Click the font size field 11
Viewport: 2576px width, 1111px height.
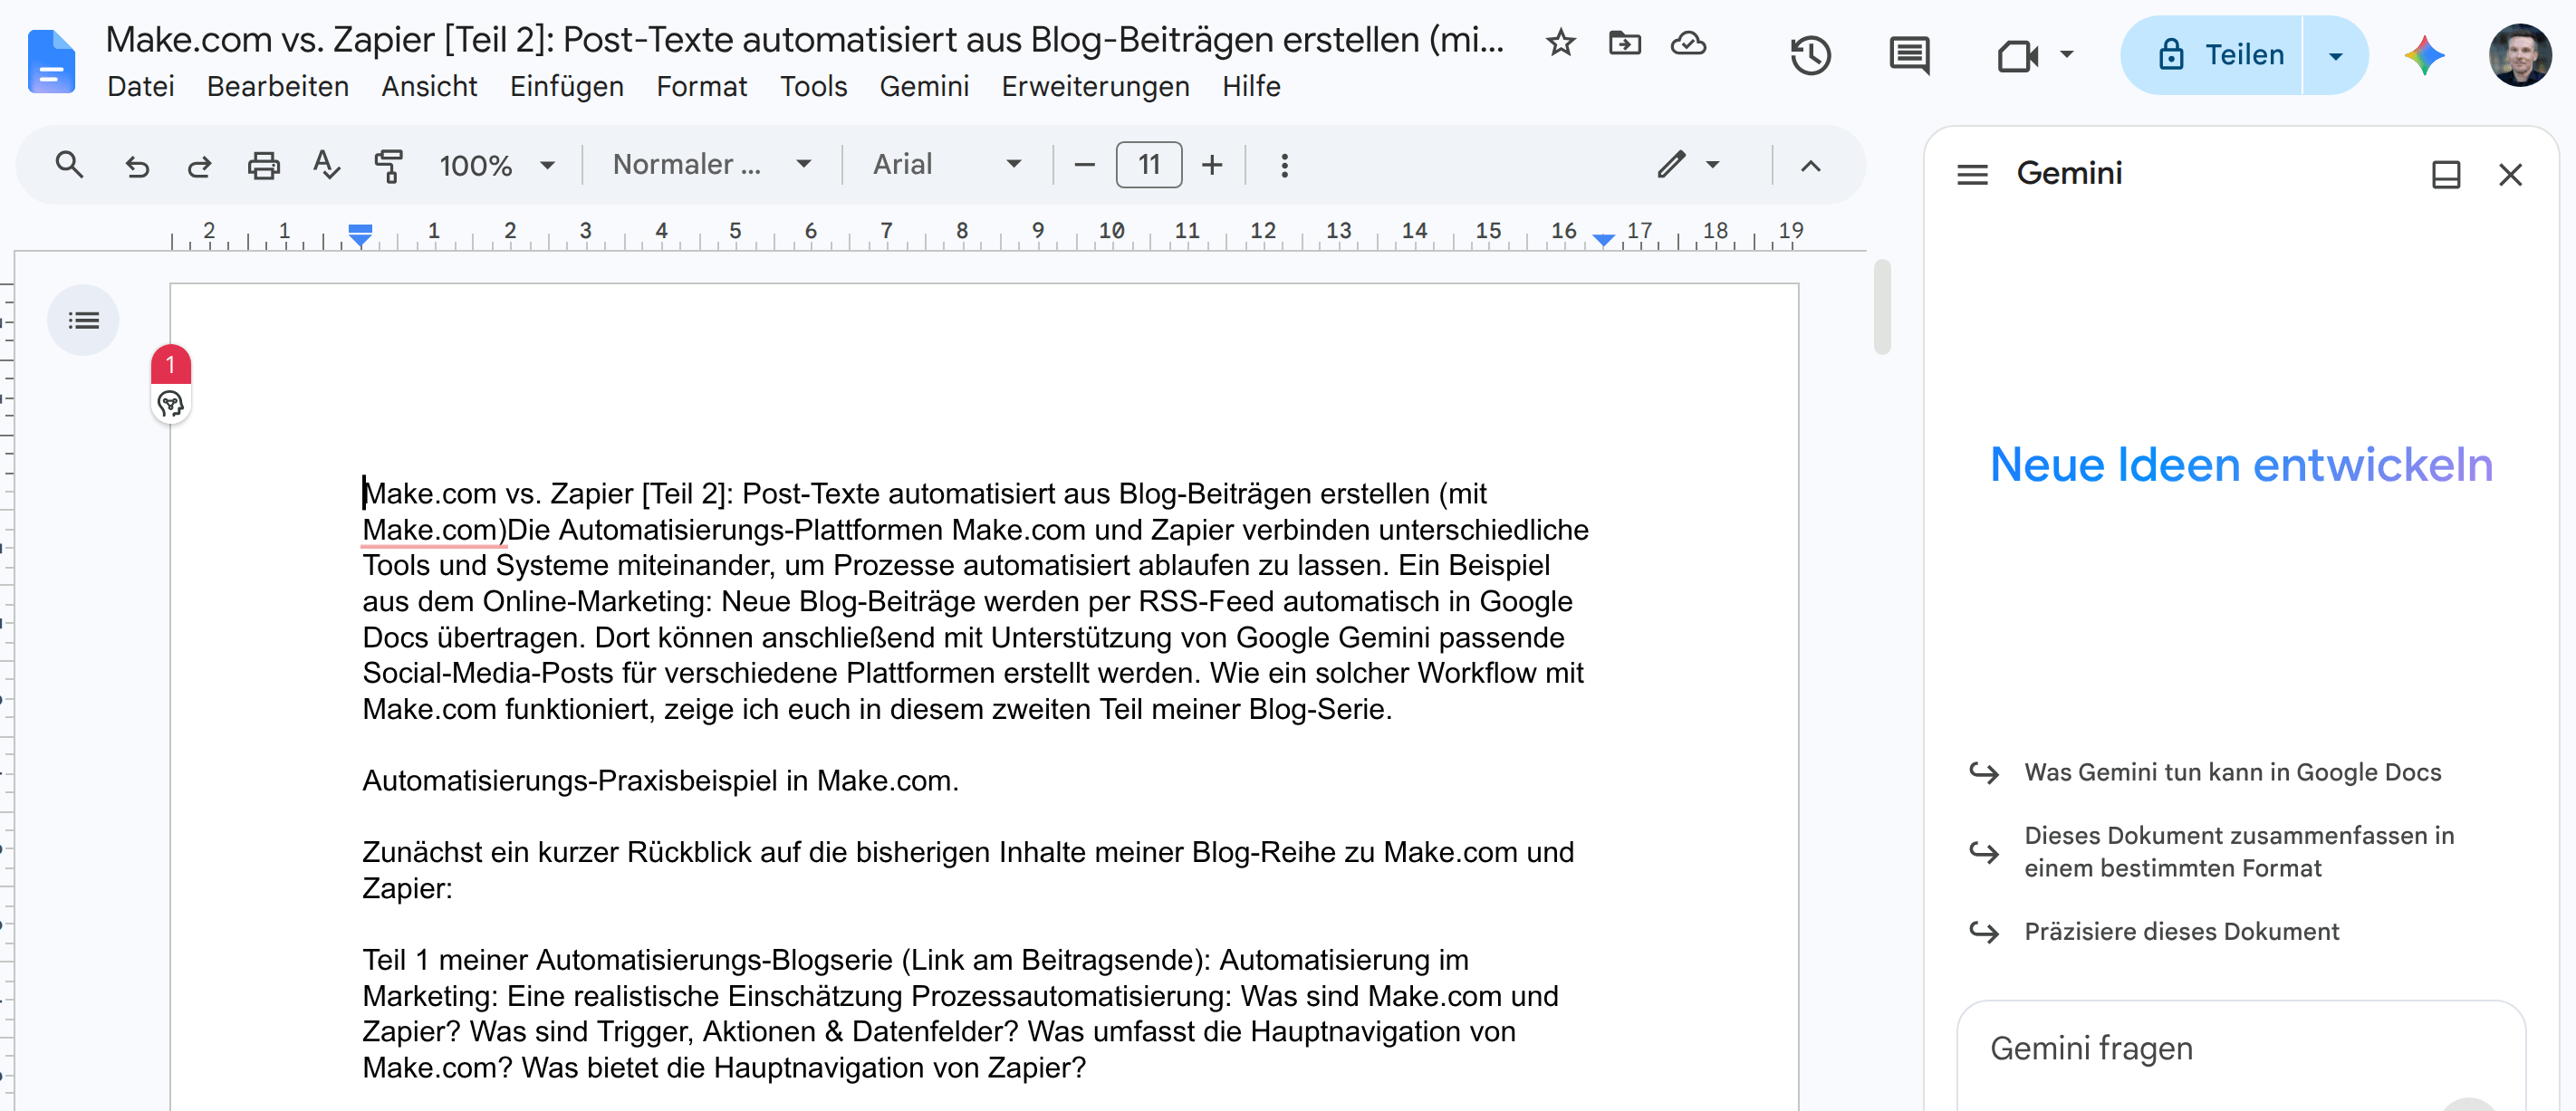(1148, 165)
